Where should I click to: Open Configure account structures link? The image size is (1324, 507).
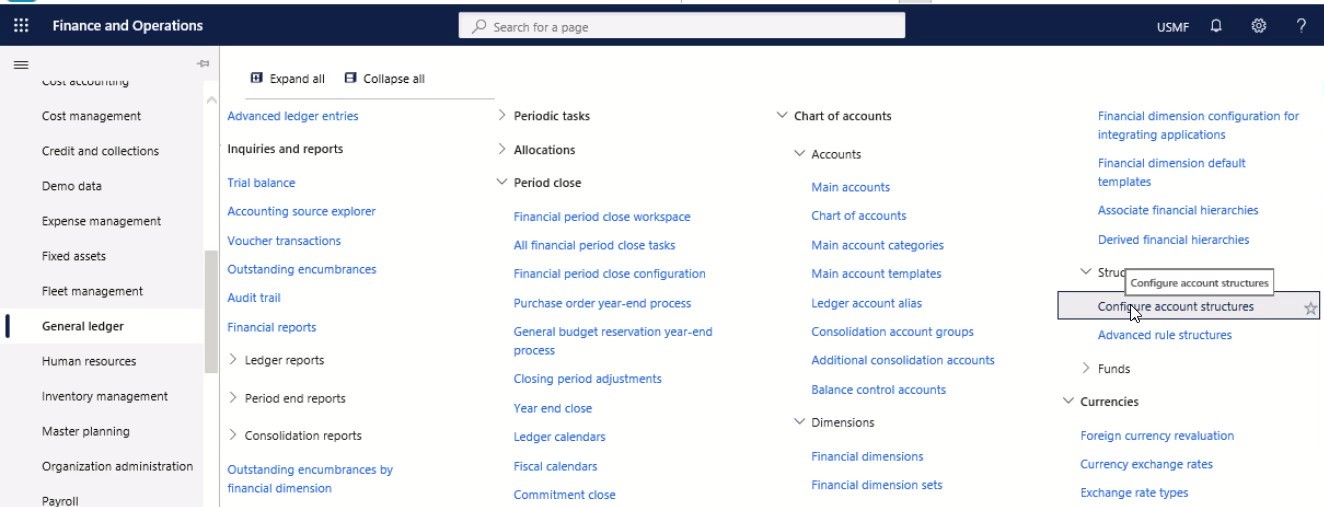click(1176, 307)
